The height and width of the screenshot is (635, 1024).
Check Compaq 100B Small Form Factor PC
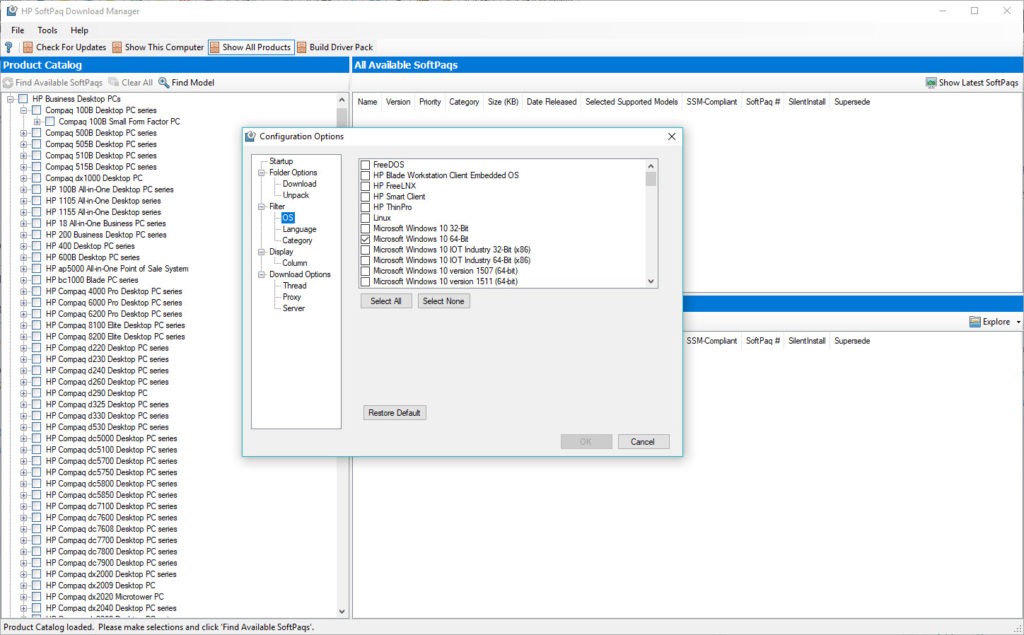[x=50, y=122]
